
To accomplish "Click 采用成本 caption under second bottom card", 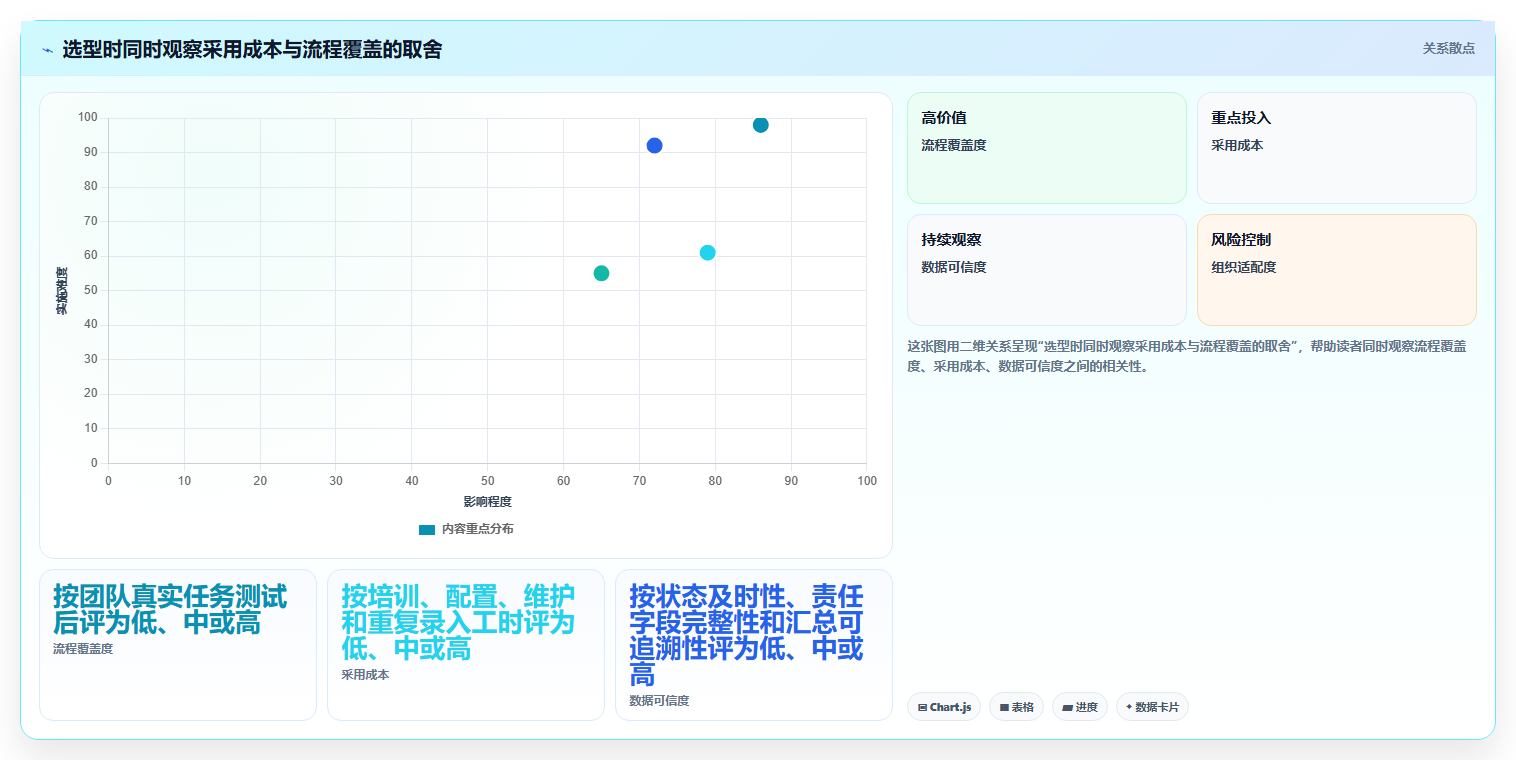I will coord(365,674).
